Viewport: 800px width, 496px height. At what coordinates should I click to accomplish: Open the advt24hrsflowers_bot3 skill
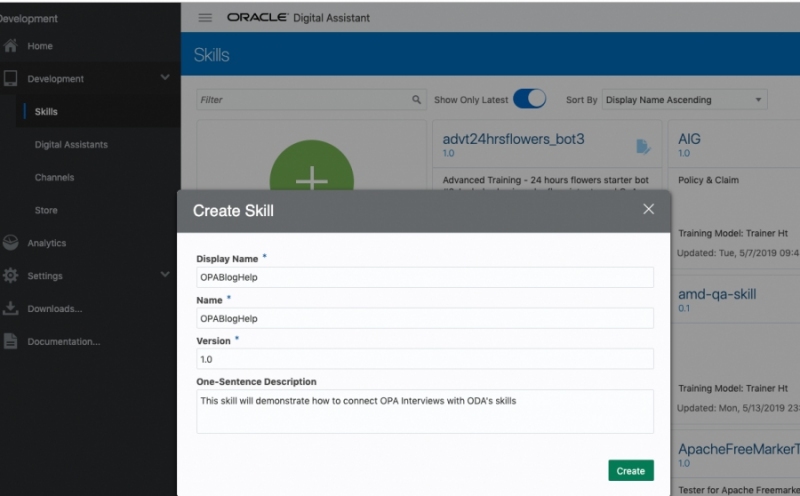[x=513, y=139]
